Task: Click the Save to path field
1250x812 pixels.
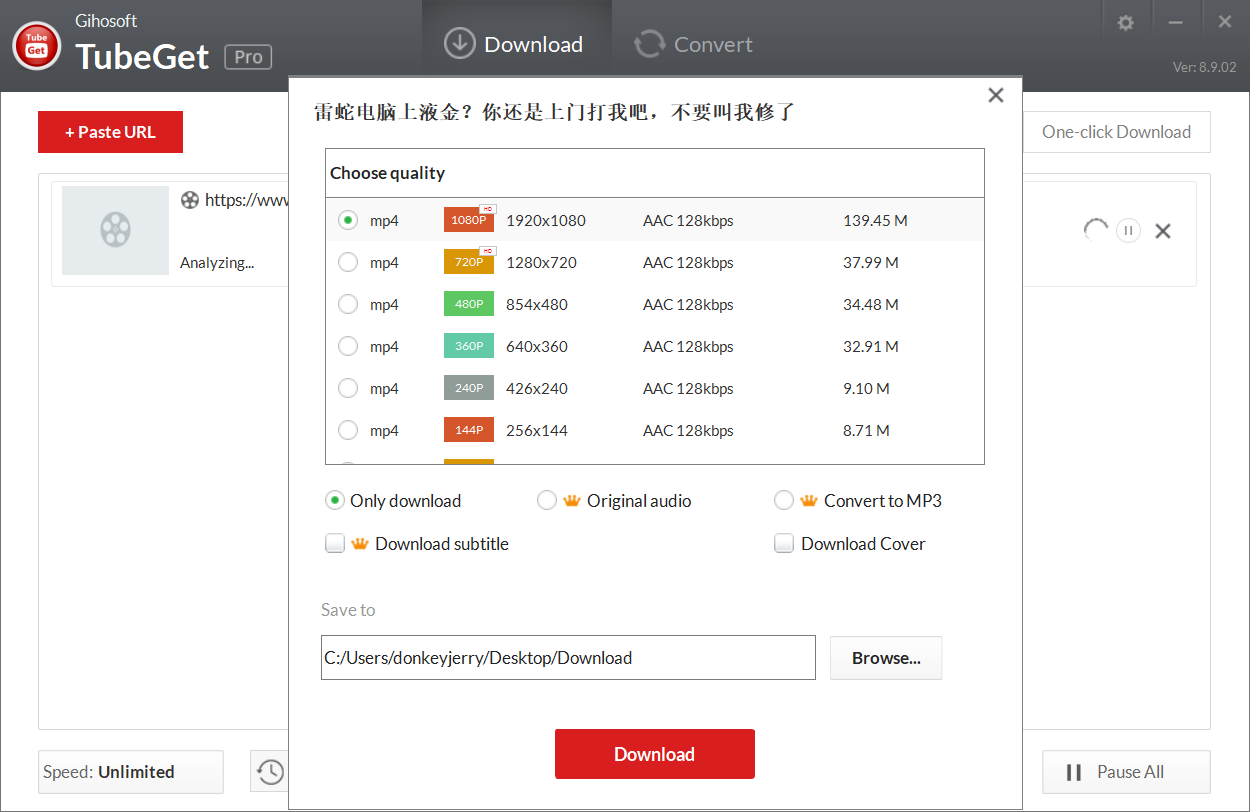Action: [567, 658]
